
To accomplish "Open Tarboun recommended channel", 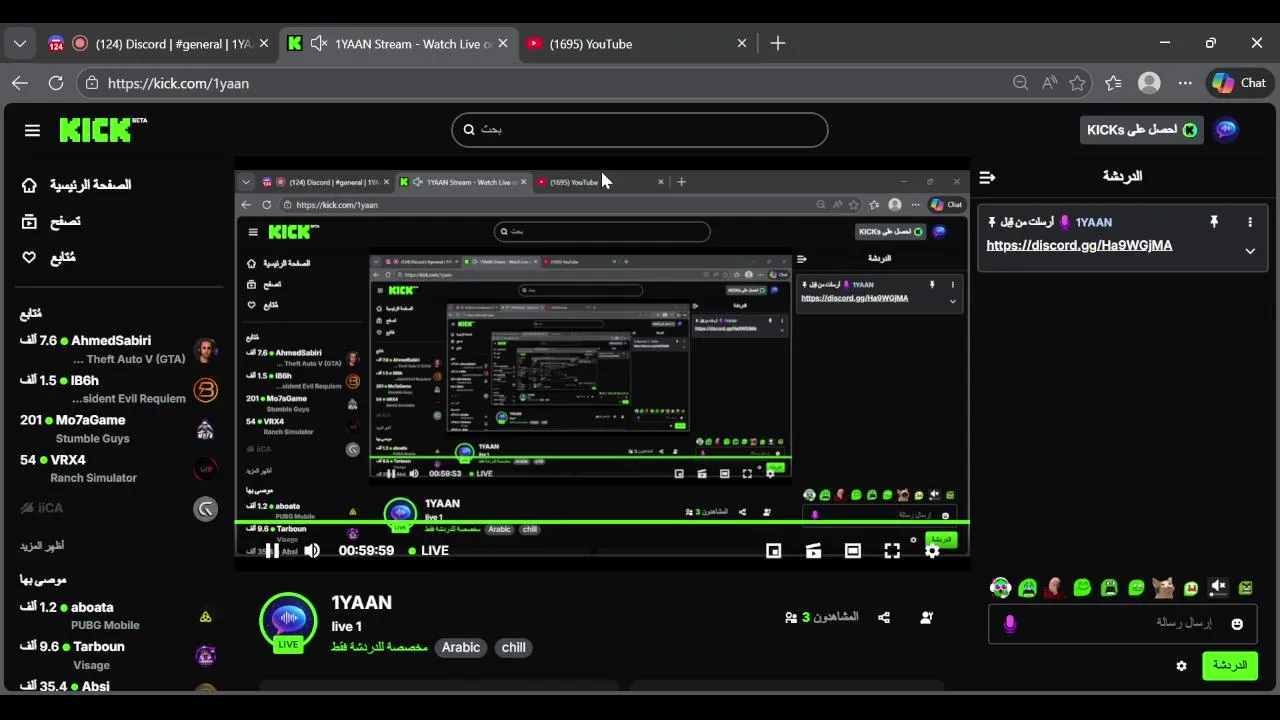I will 118,655.
